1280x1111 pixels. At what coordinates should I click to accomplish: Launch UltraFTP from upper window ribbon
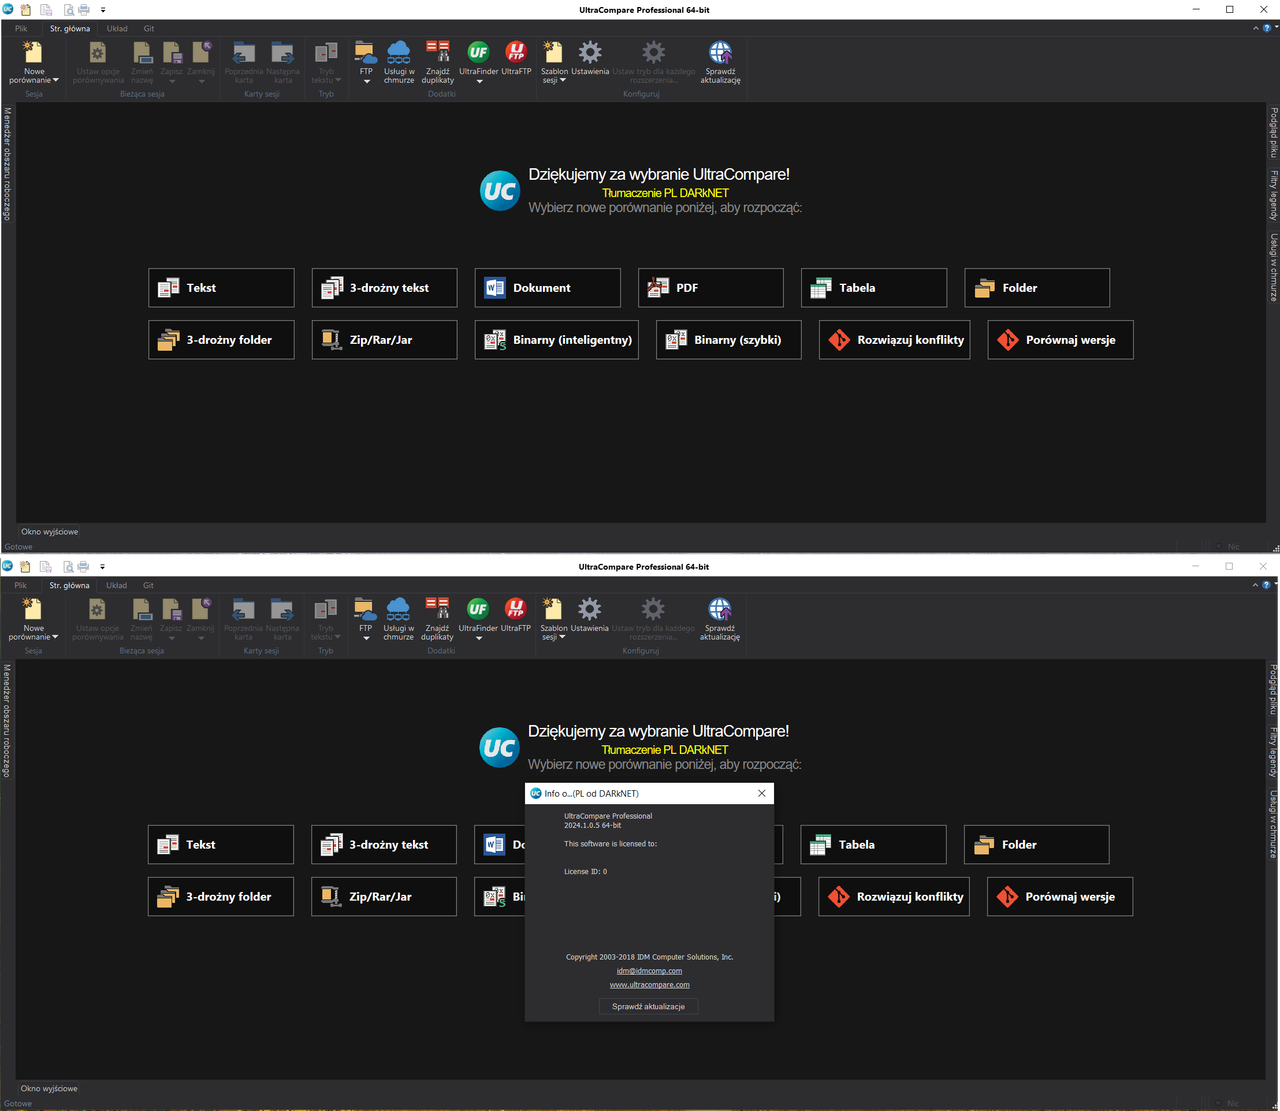[516, 52]
